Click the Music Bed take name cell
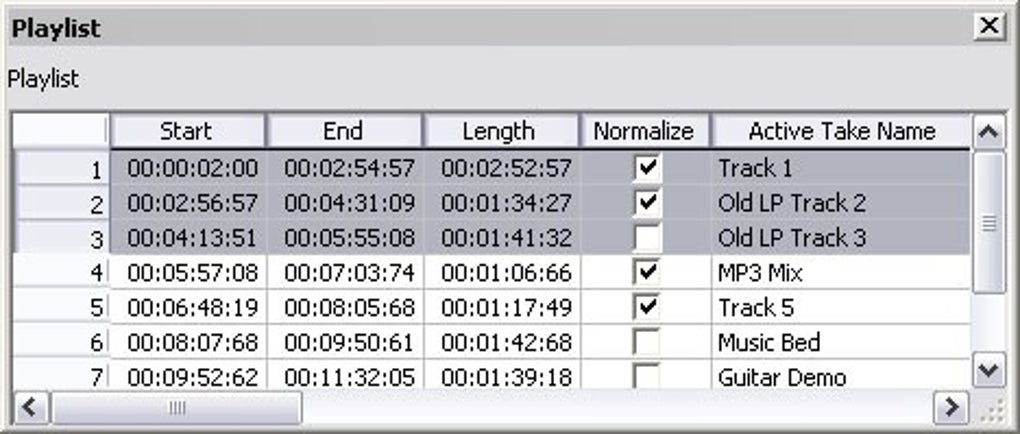1020x434 pixels. [840, 342]
